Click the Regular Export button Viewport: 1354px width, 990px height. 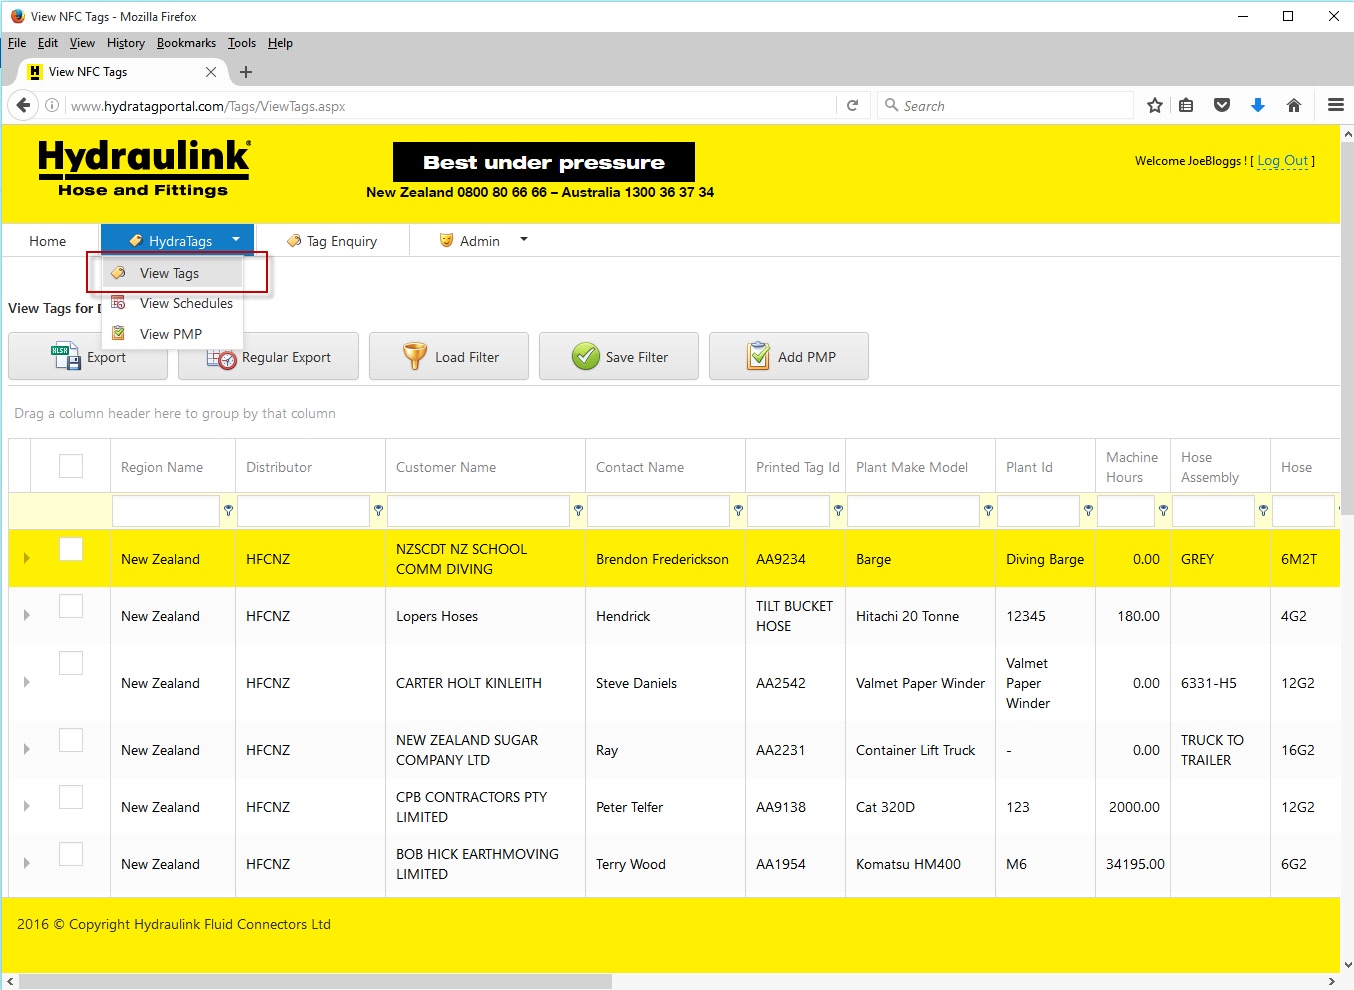[x=268, y=356]
